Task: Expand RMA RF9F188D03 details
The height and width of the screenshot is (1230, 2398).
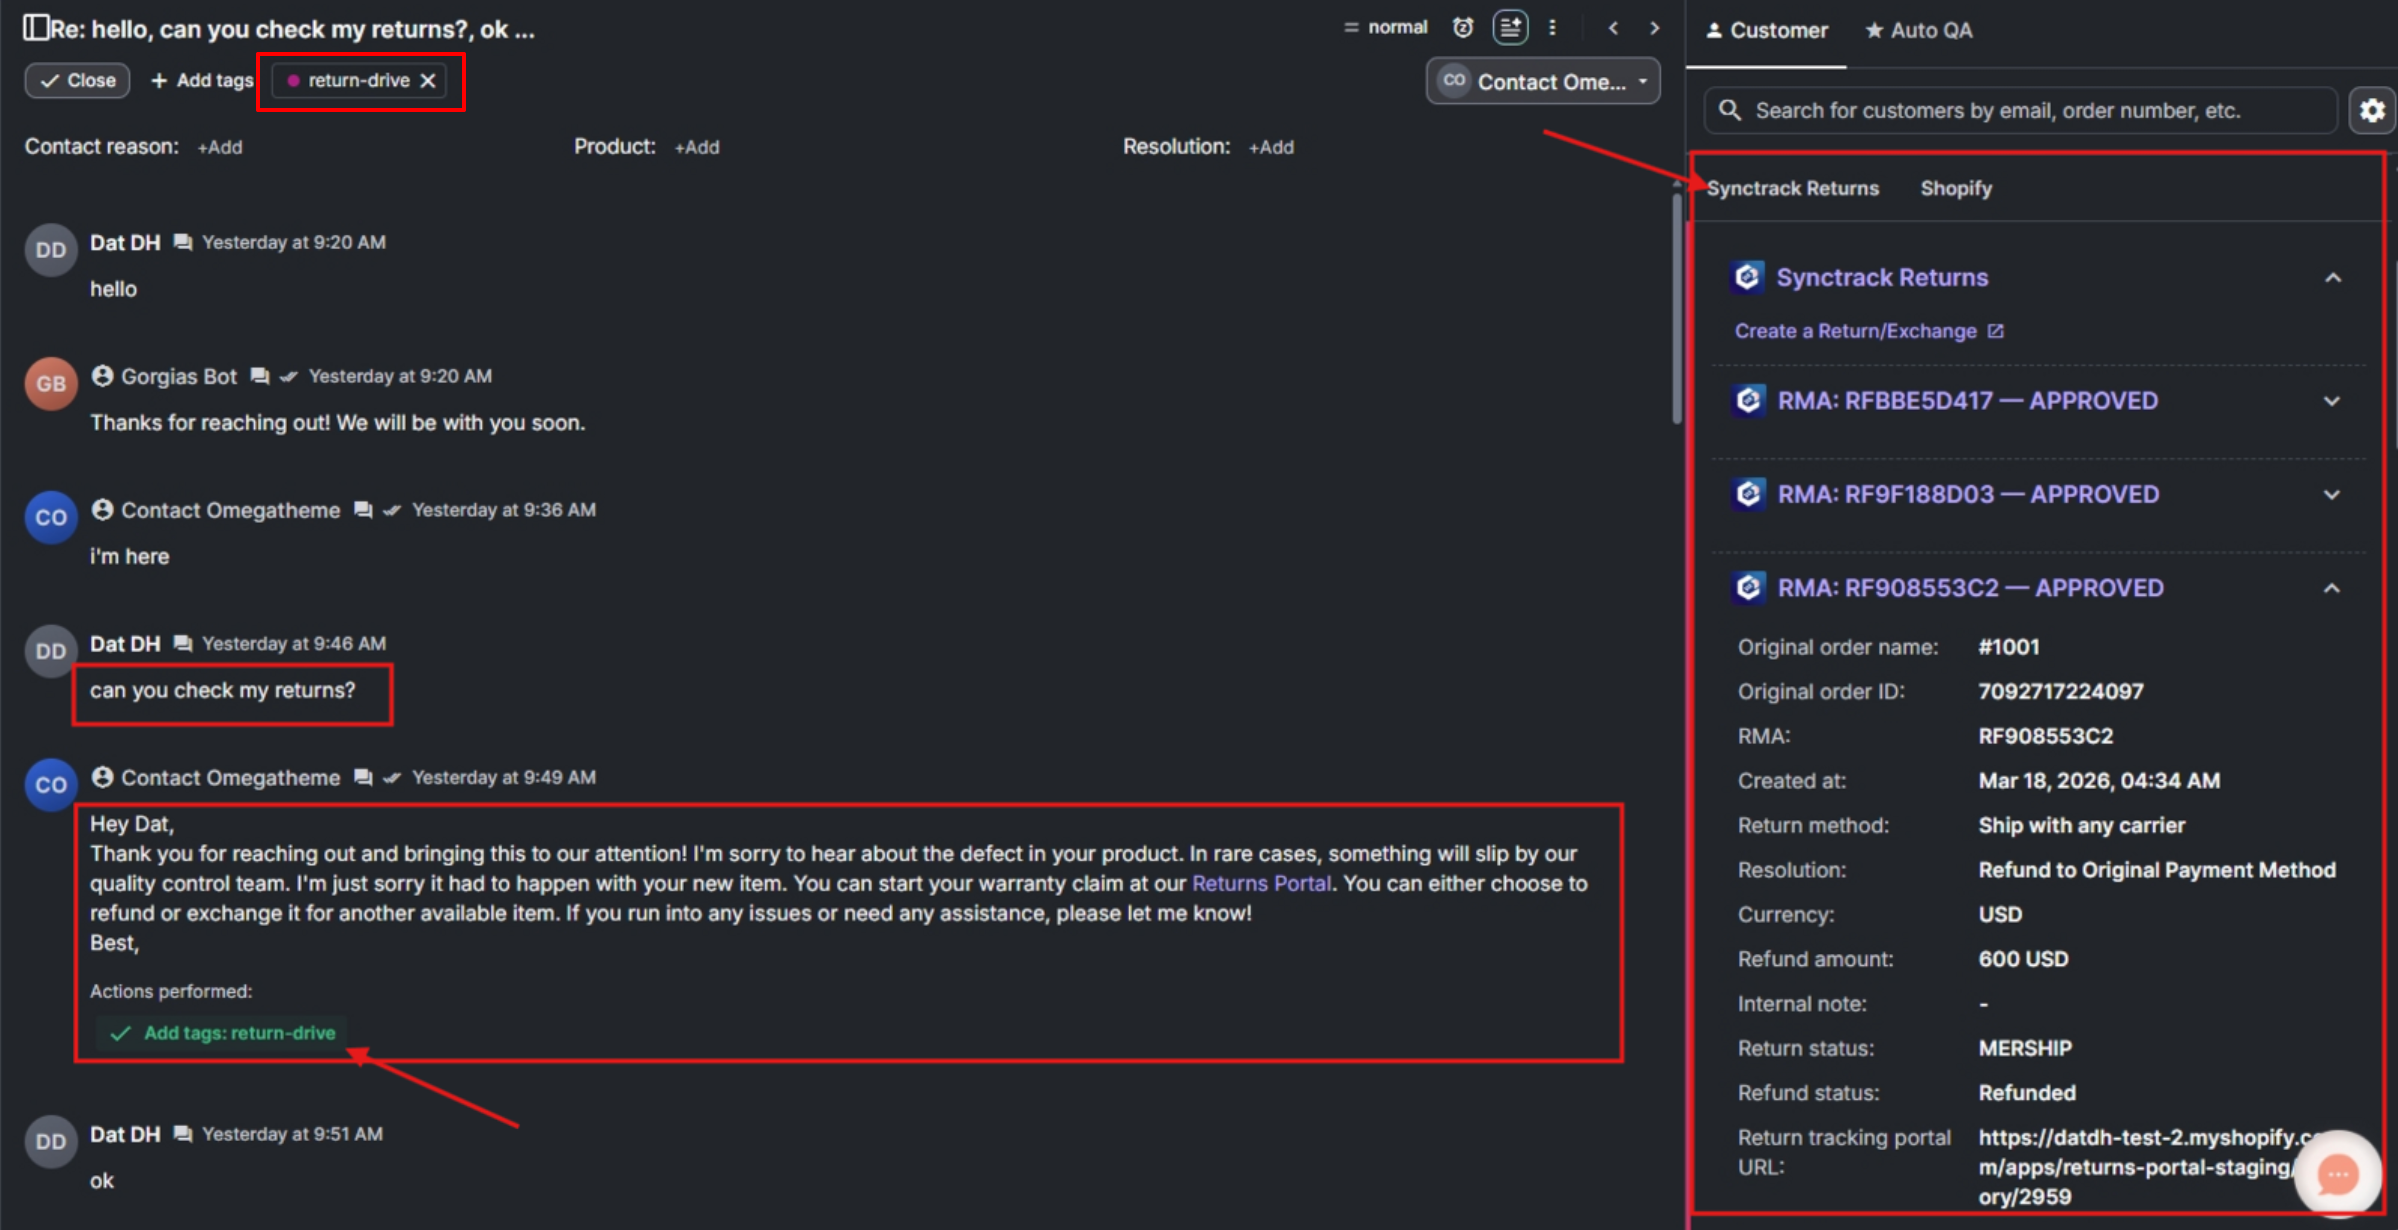Action: (x=2332, y=495)
